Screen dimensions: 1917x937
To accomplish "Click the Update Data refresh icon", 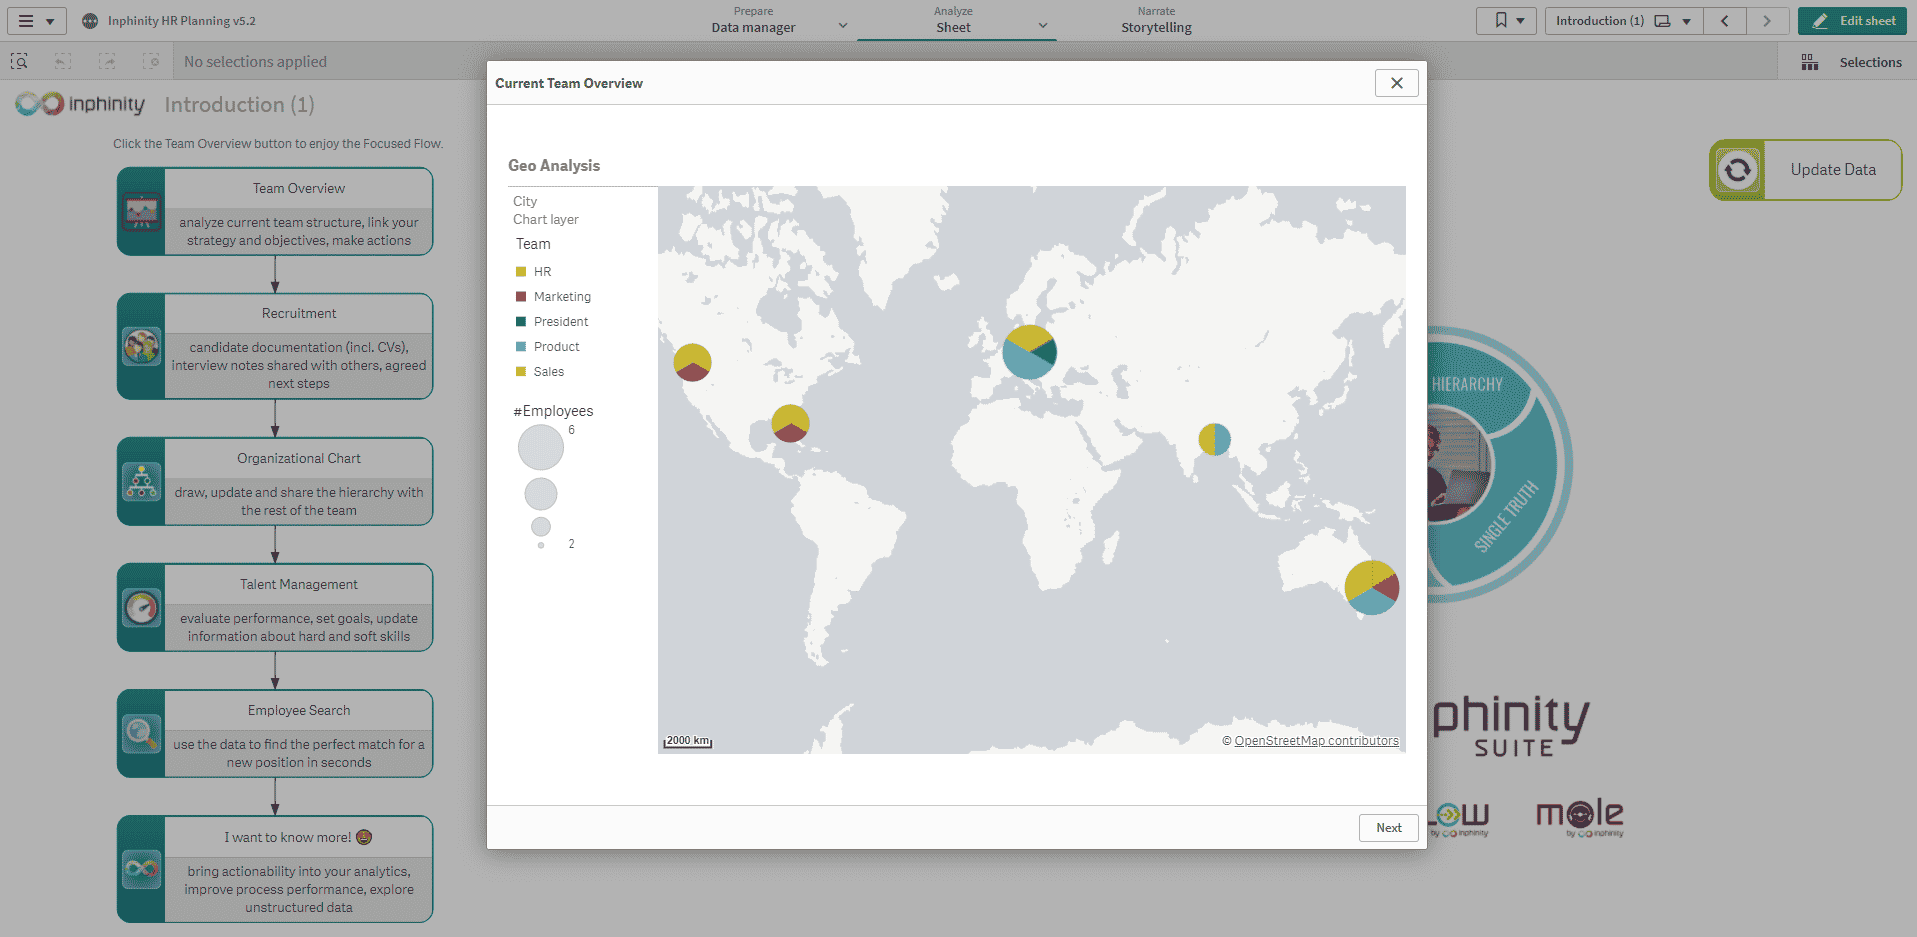I will [x=1738, y=170].
